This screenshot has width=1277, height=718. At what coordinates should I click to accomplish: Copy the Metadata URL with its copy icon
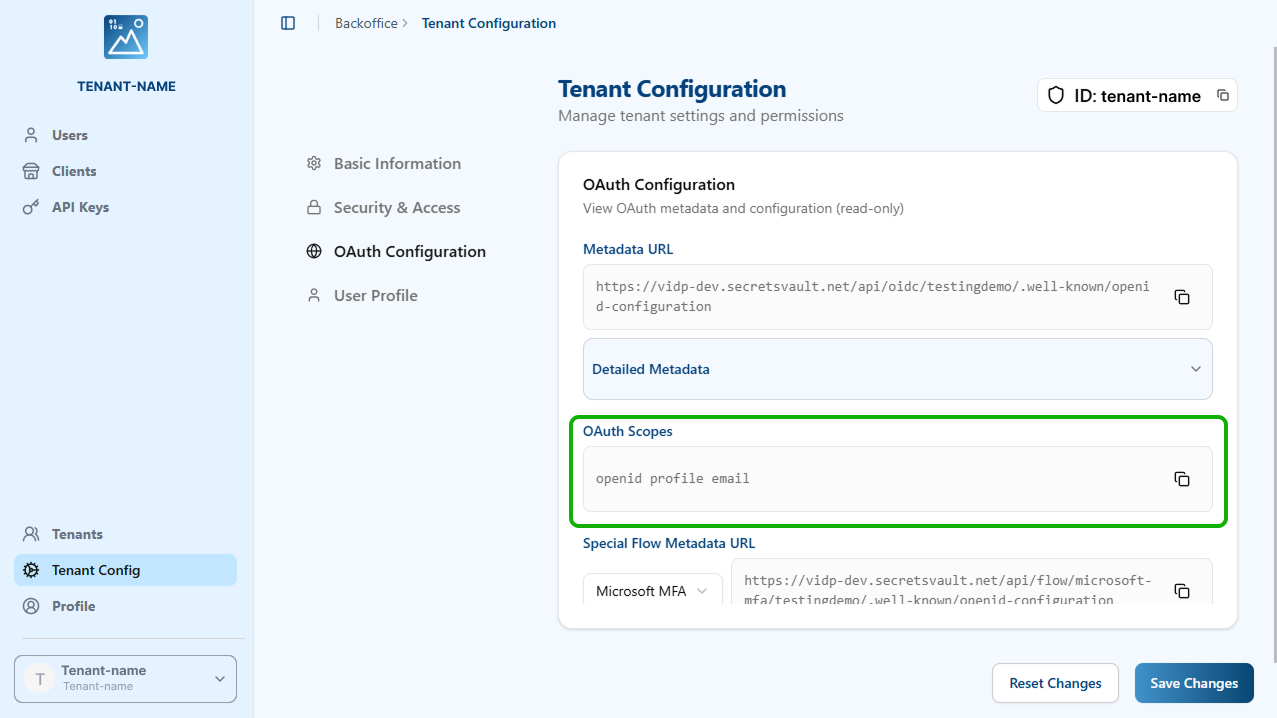point(1182,297)
